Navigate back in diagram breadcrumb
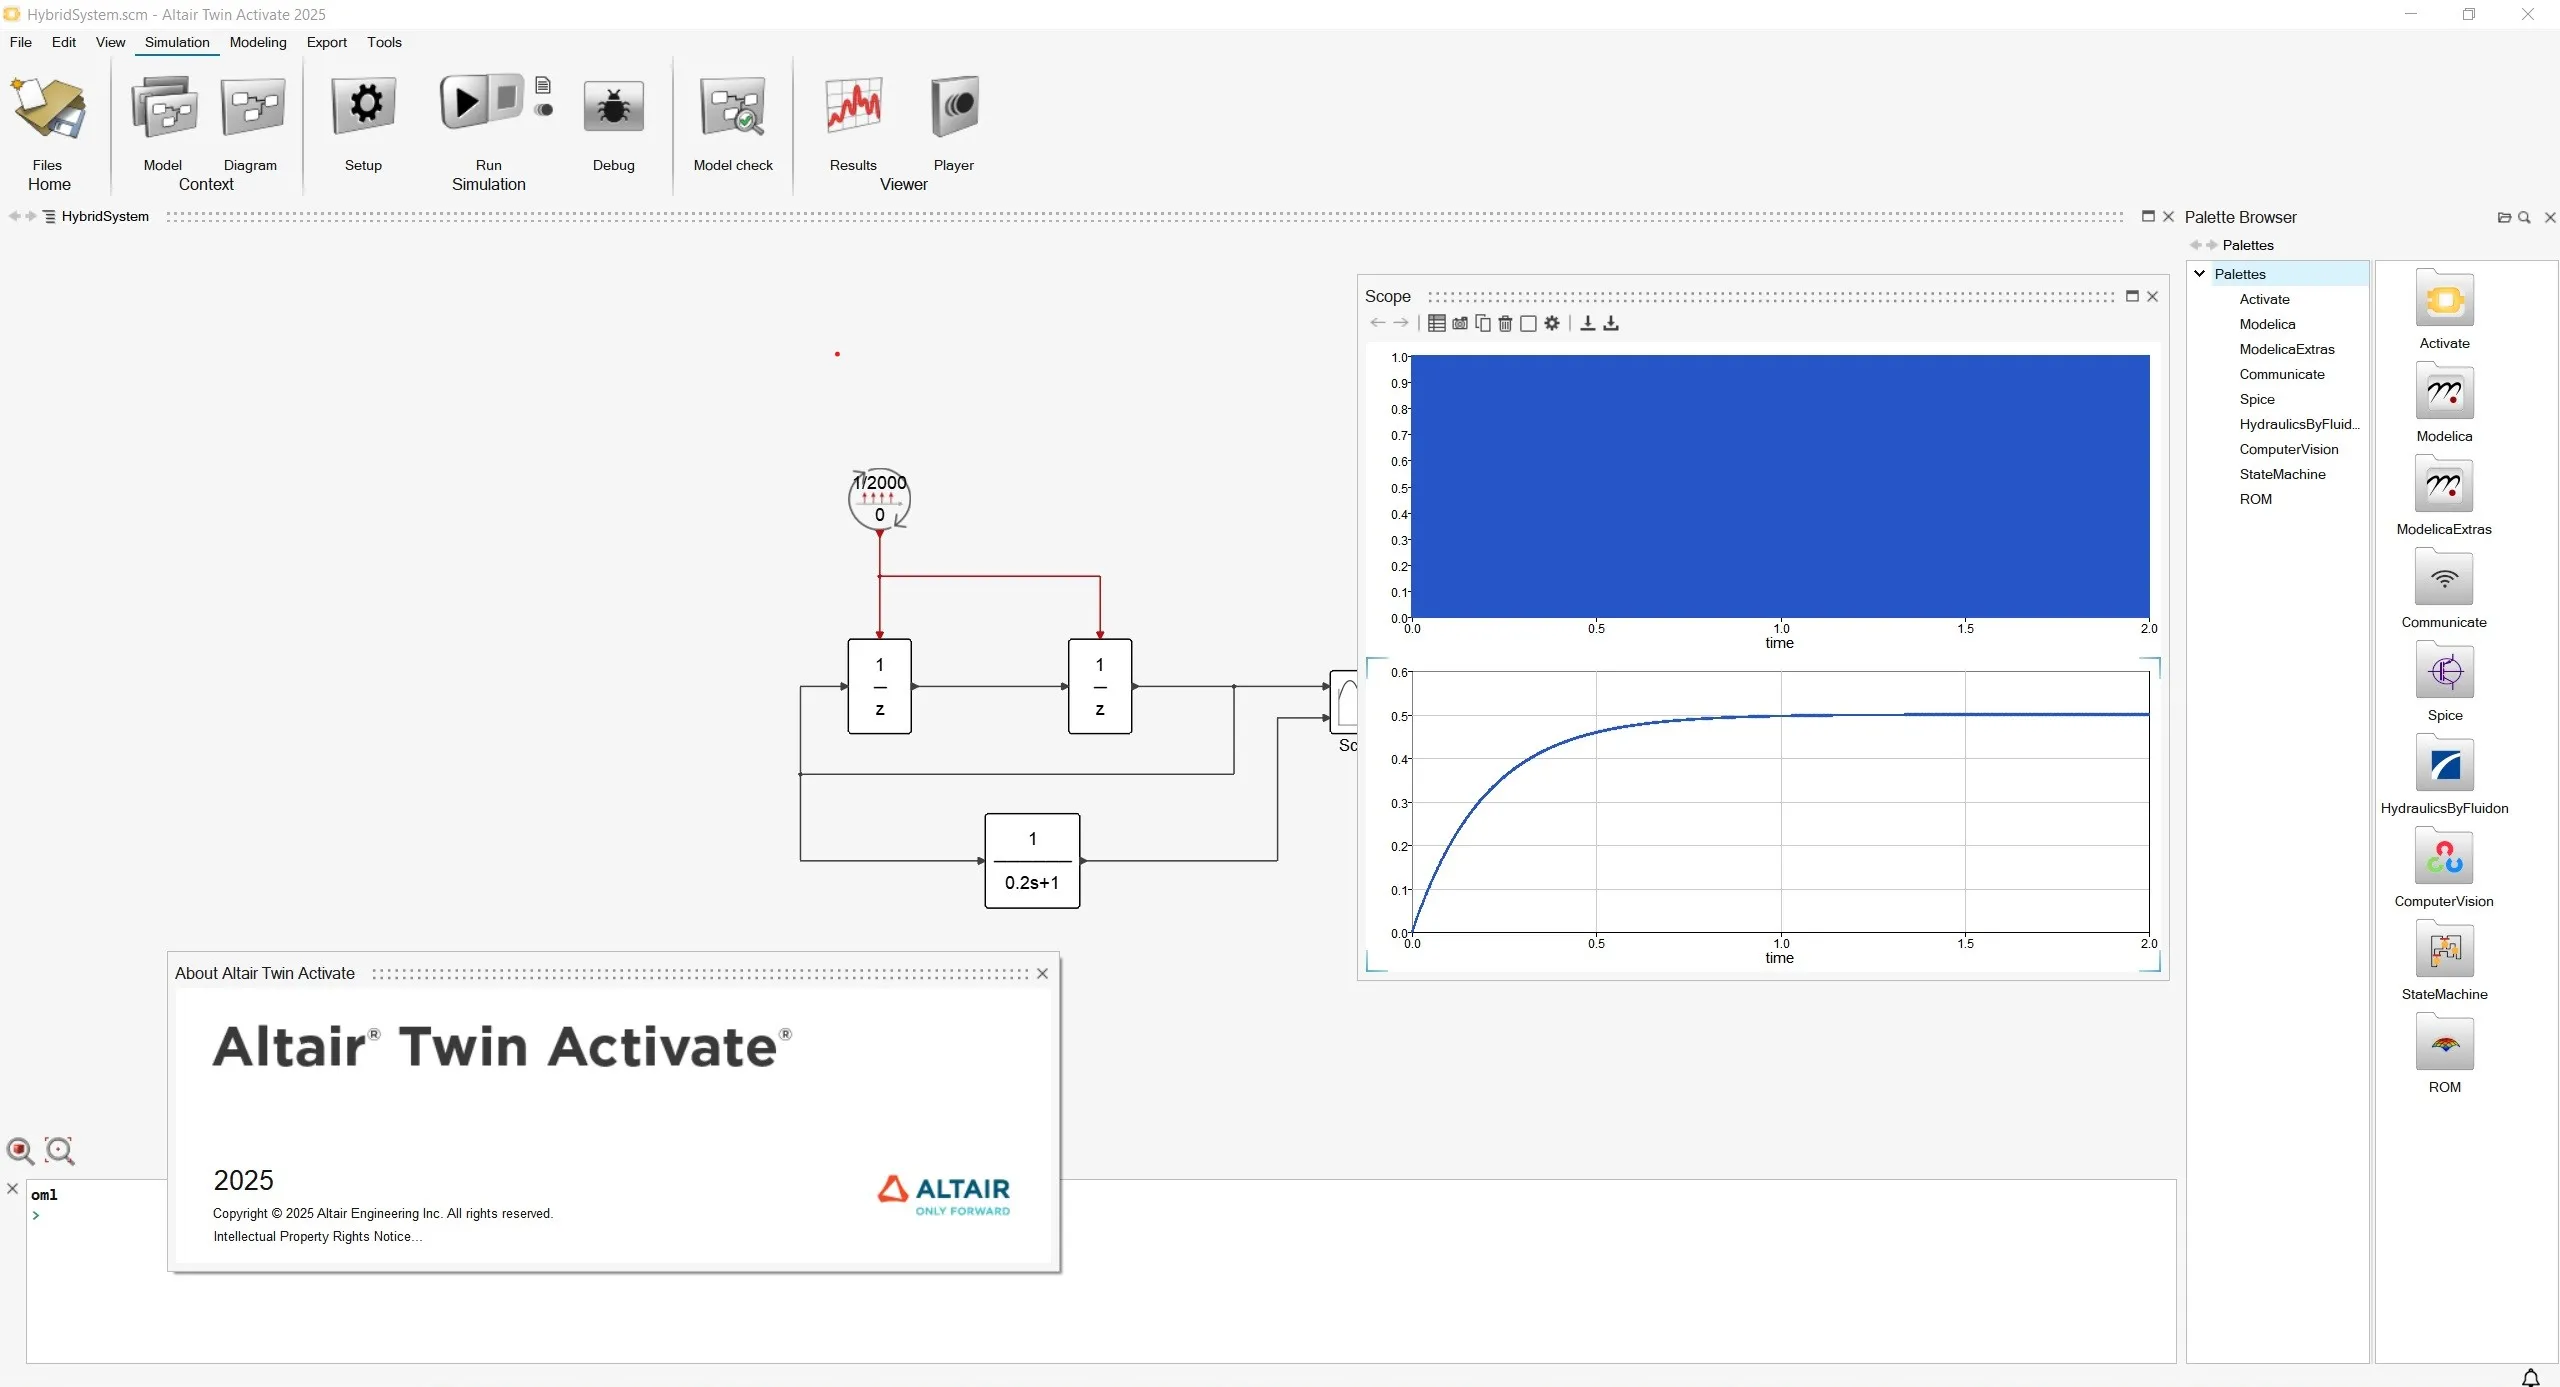This screenshot has width=2560, height=1387. click(14, 216)
